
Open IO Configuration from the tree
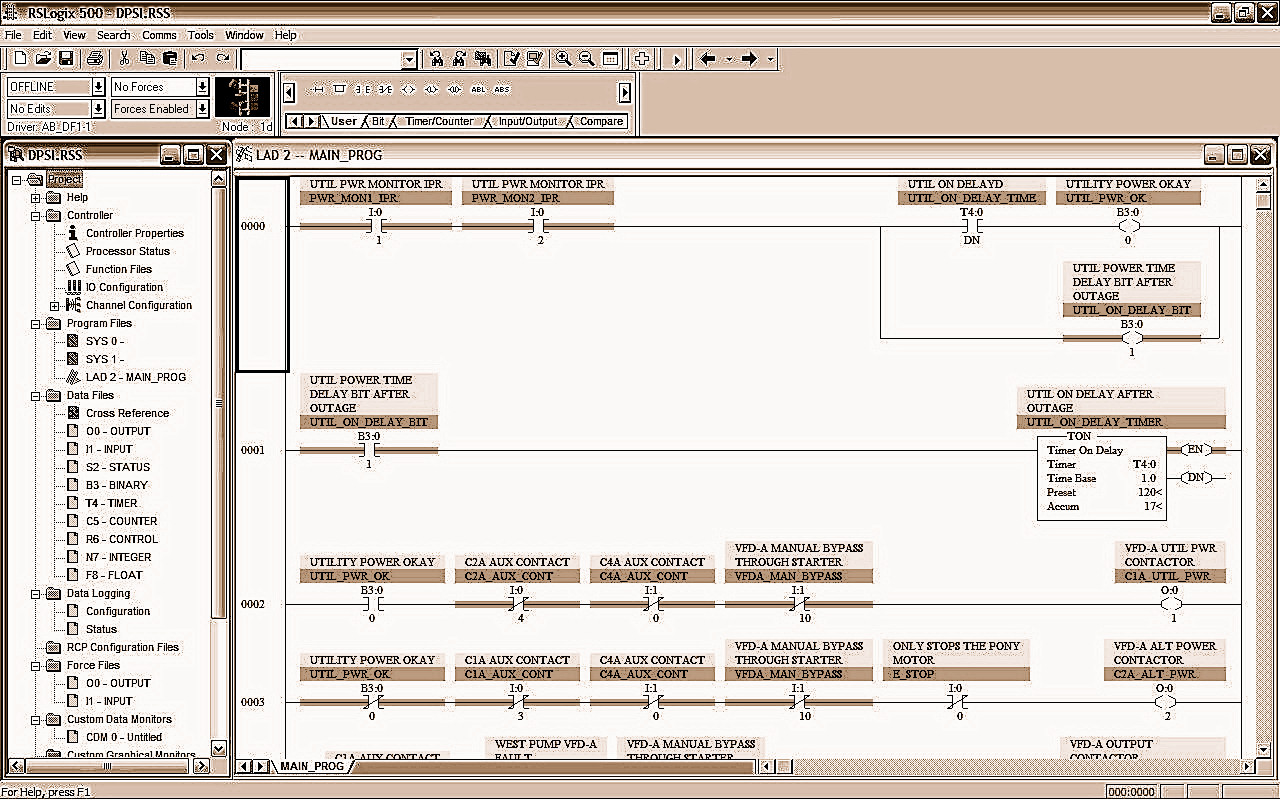pos(124,287)
